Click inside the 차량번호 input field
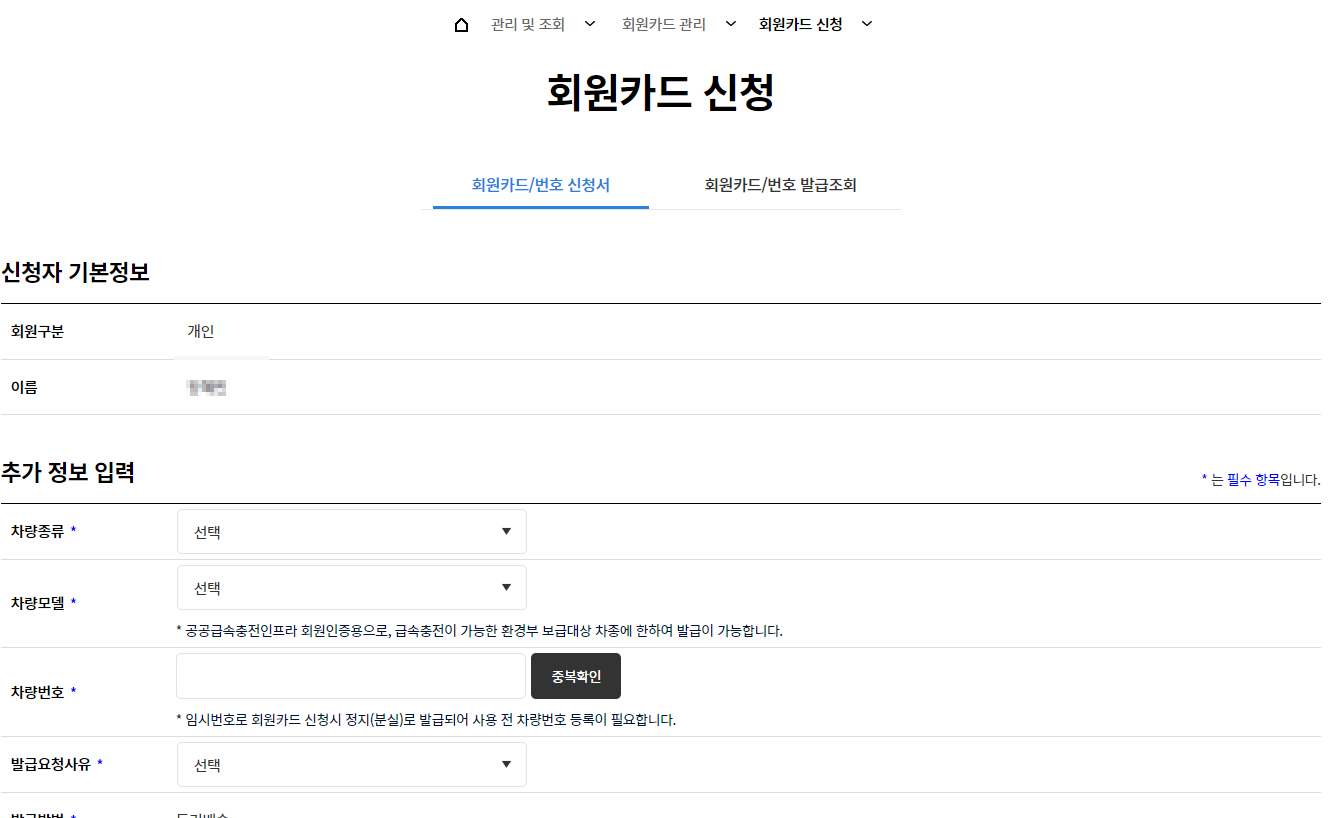The height and width of the screenshot is (818, 1331). [351, 676]
